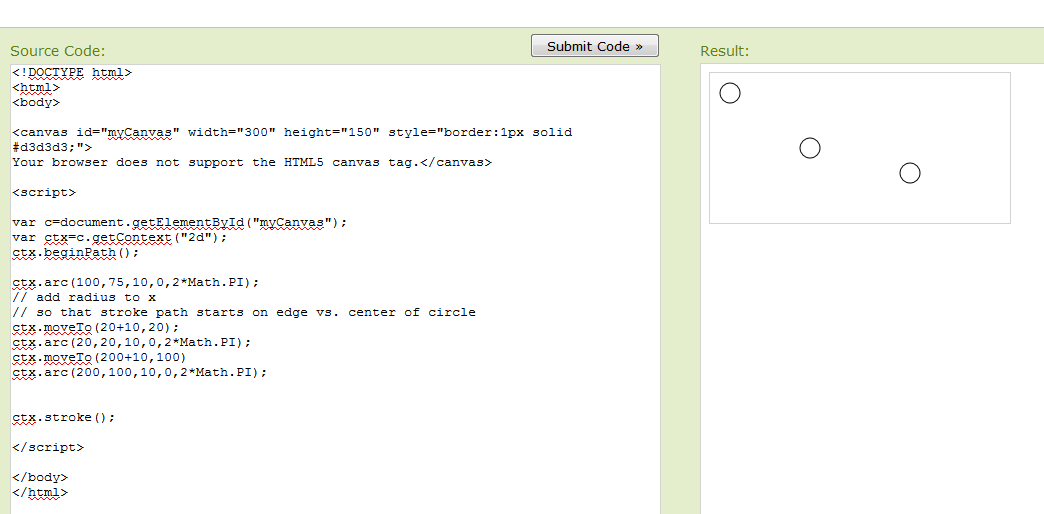Screen dimensions: 1044x514
Task: Click the ctx.stroke() line
Action: (64, 417)
